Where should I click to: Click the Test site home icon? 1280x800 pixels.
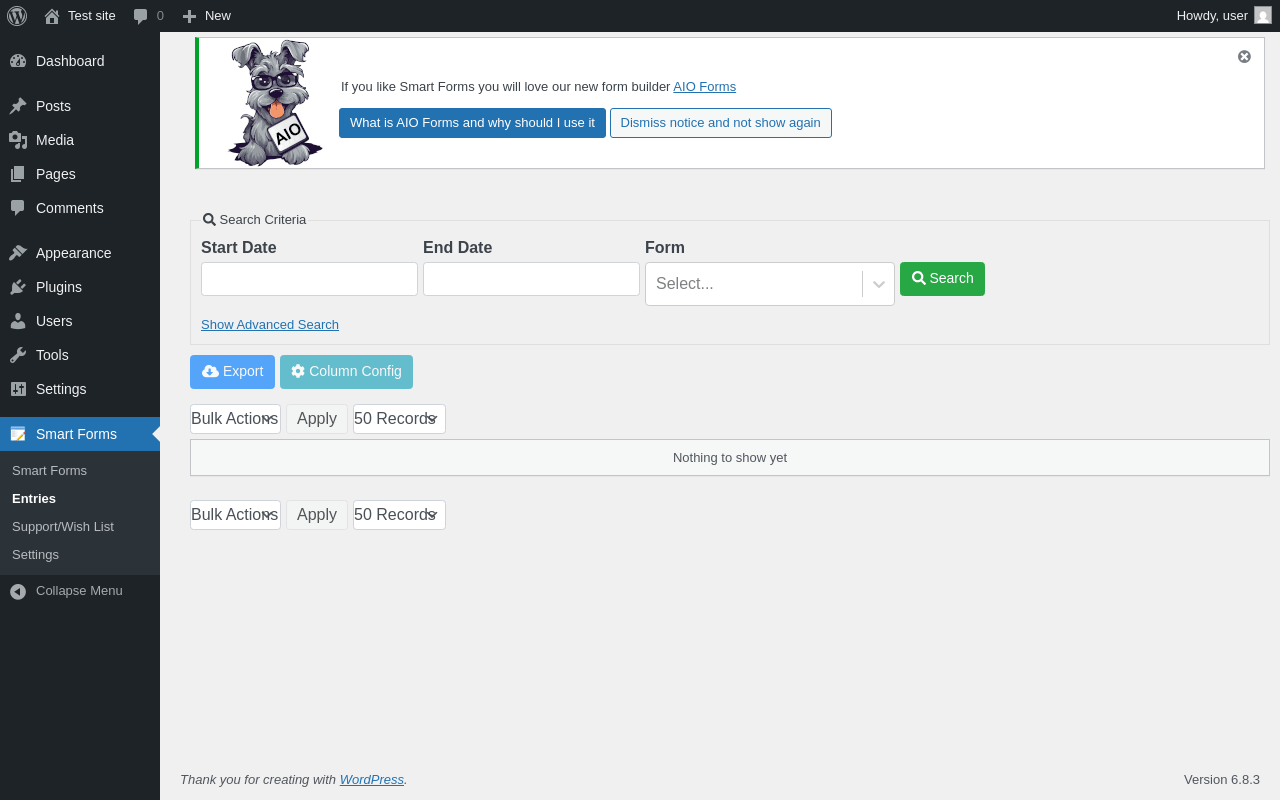point(52,16)
